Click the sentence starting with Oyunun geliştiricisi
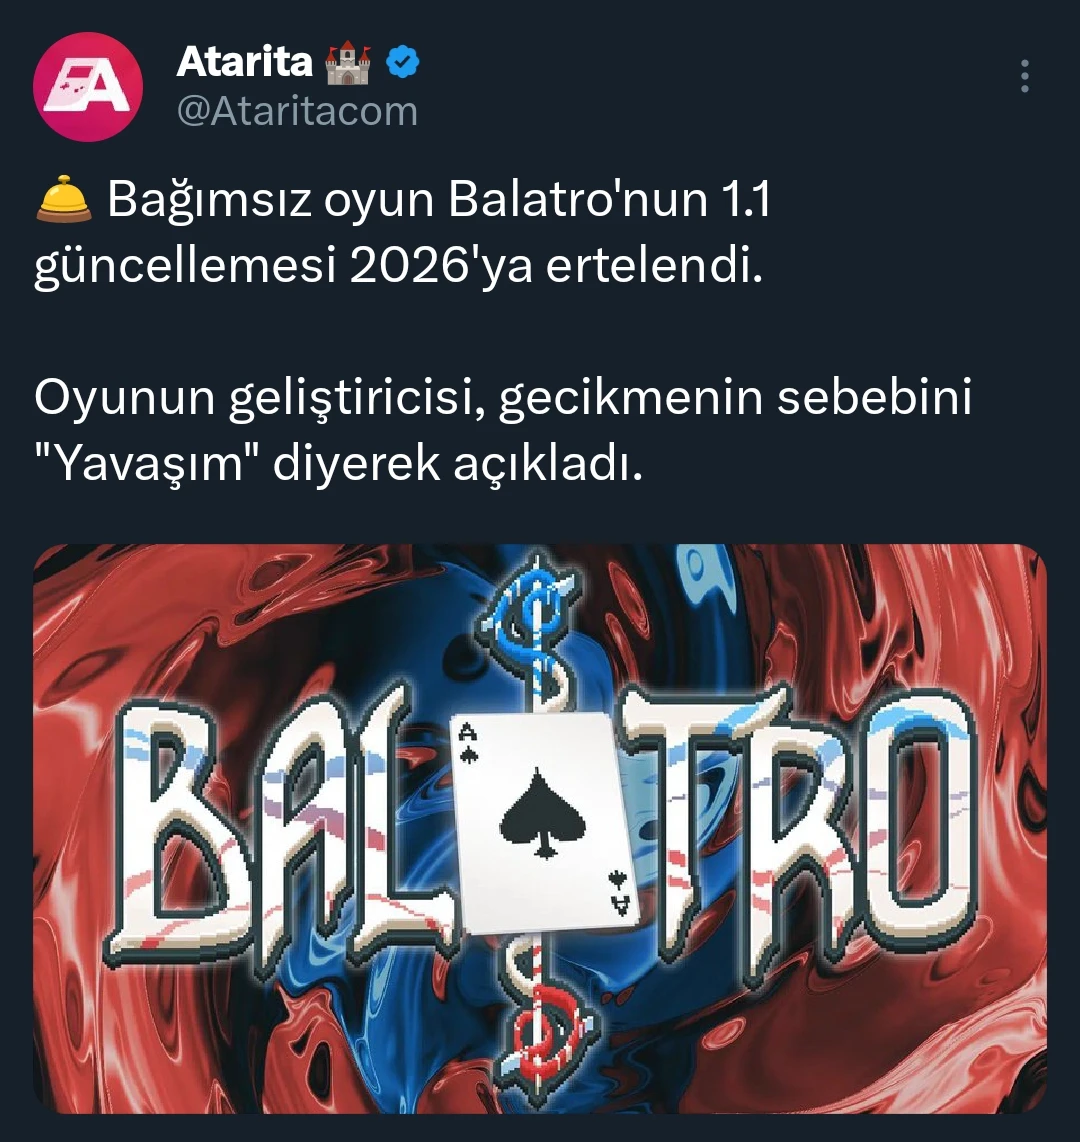The width and height of the screenshot is (1080, 1142). tap(502, 431)
